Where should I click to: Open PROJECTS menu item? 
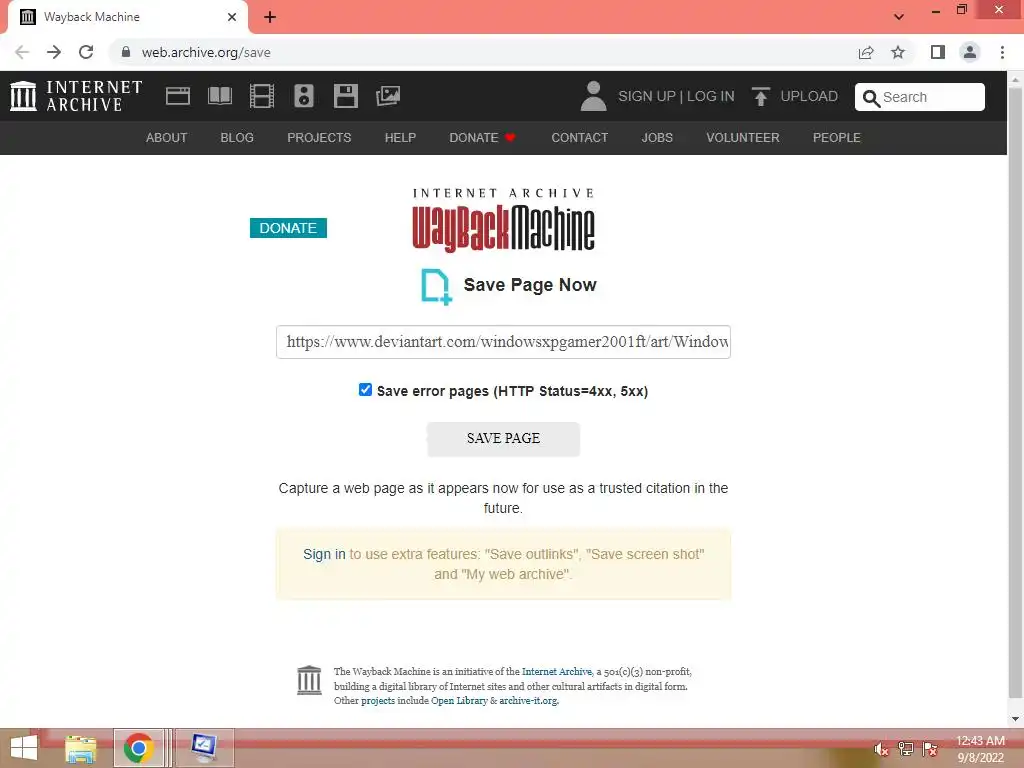[319, 138]
